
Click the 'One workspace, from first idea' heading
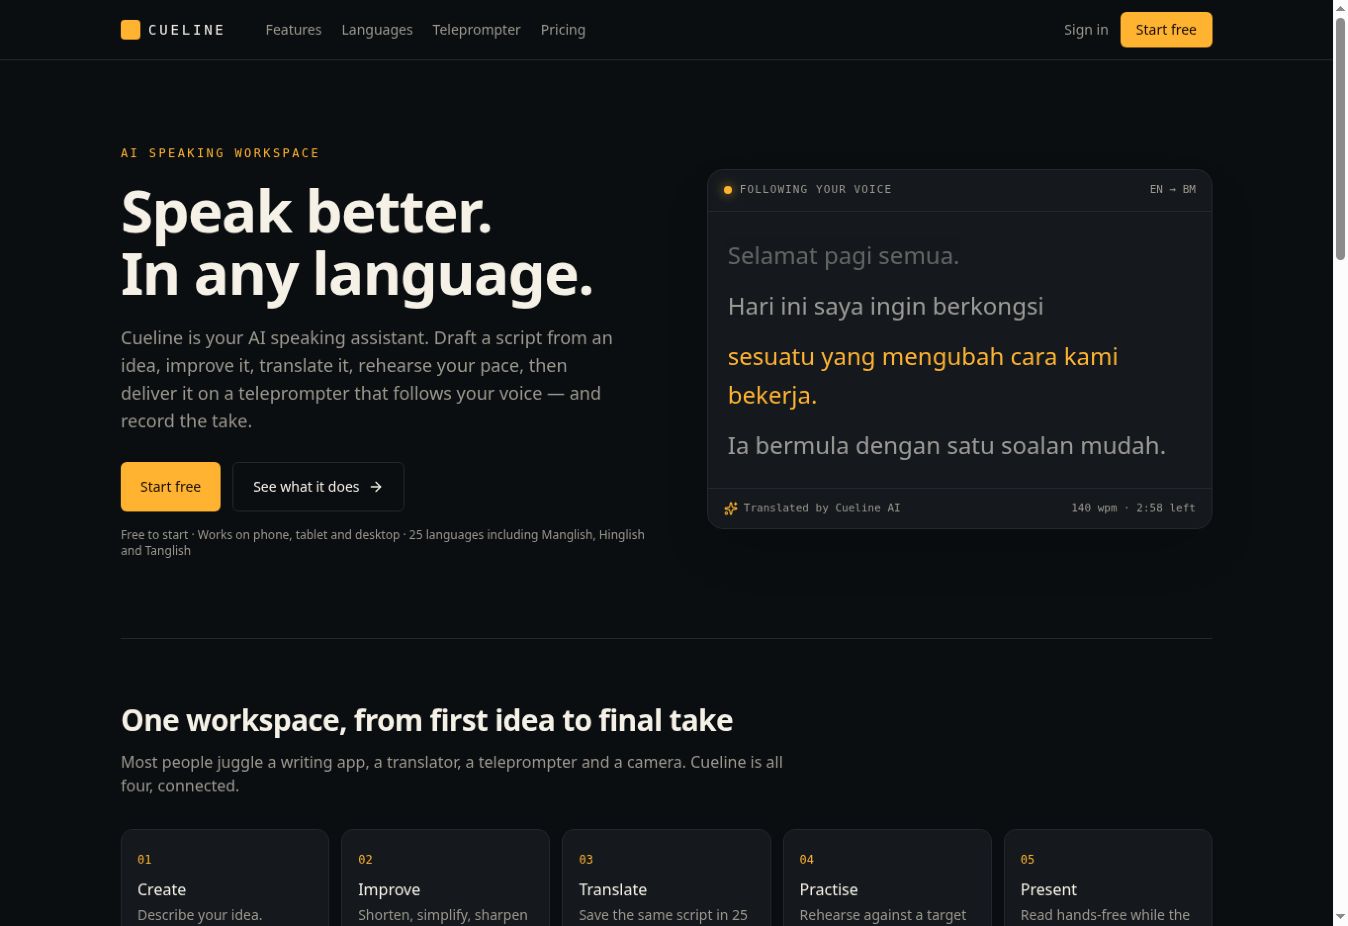pos(427,720)
